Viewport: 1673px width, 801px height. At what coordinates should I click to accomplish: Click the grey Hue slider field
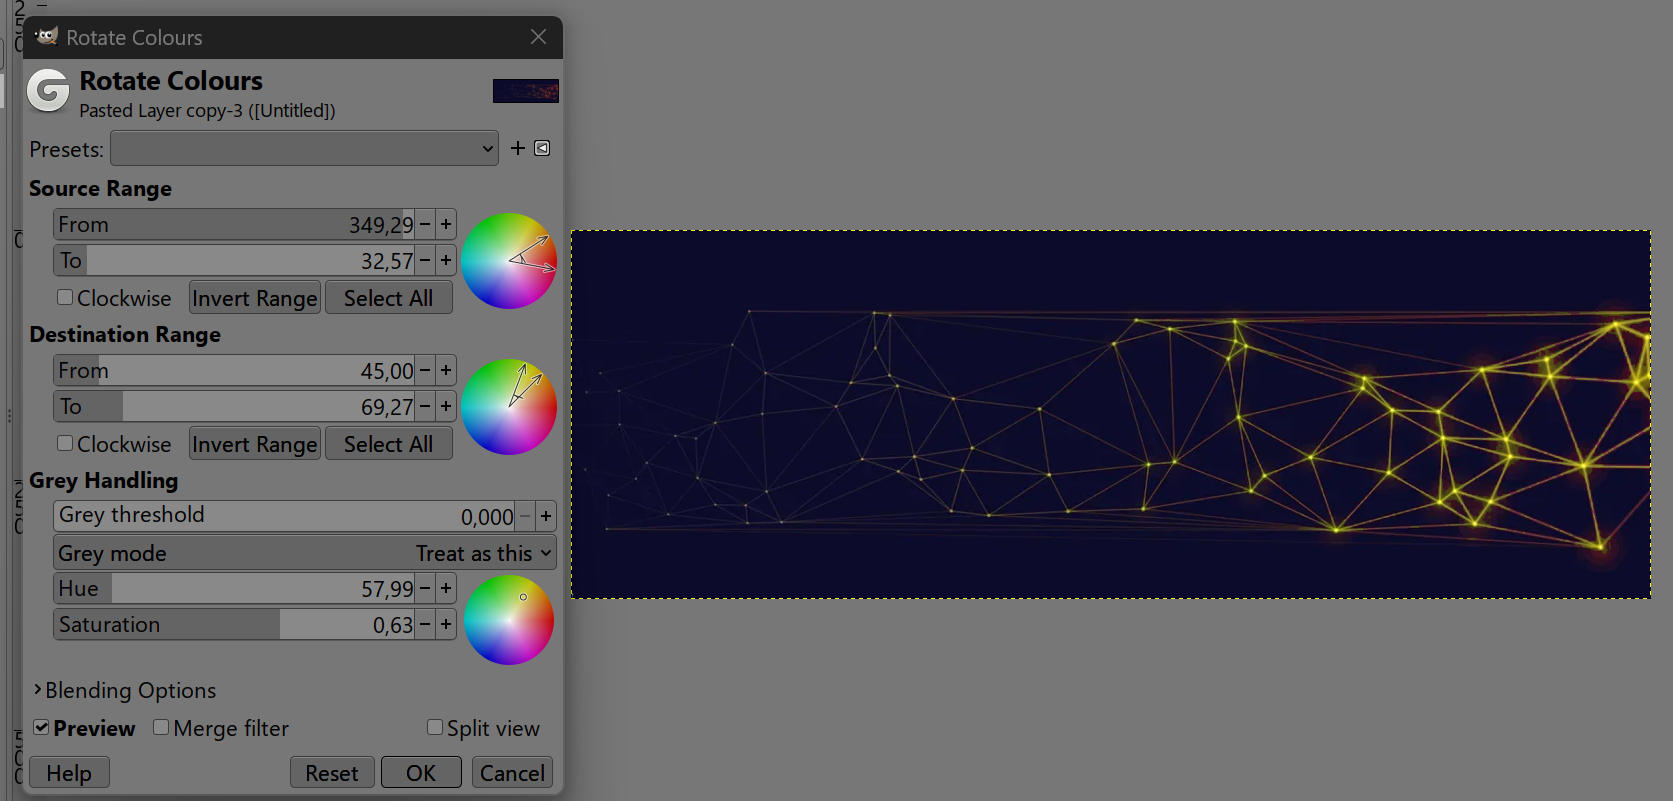234,588
